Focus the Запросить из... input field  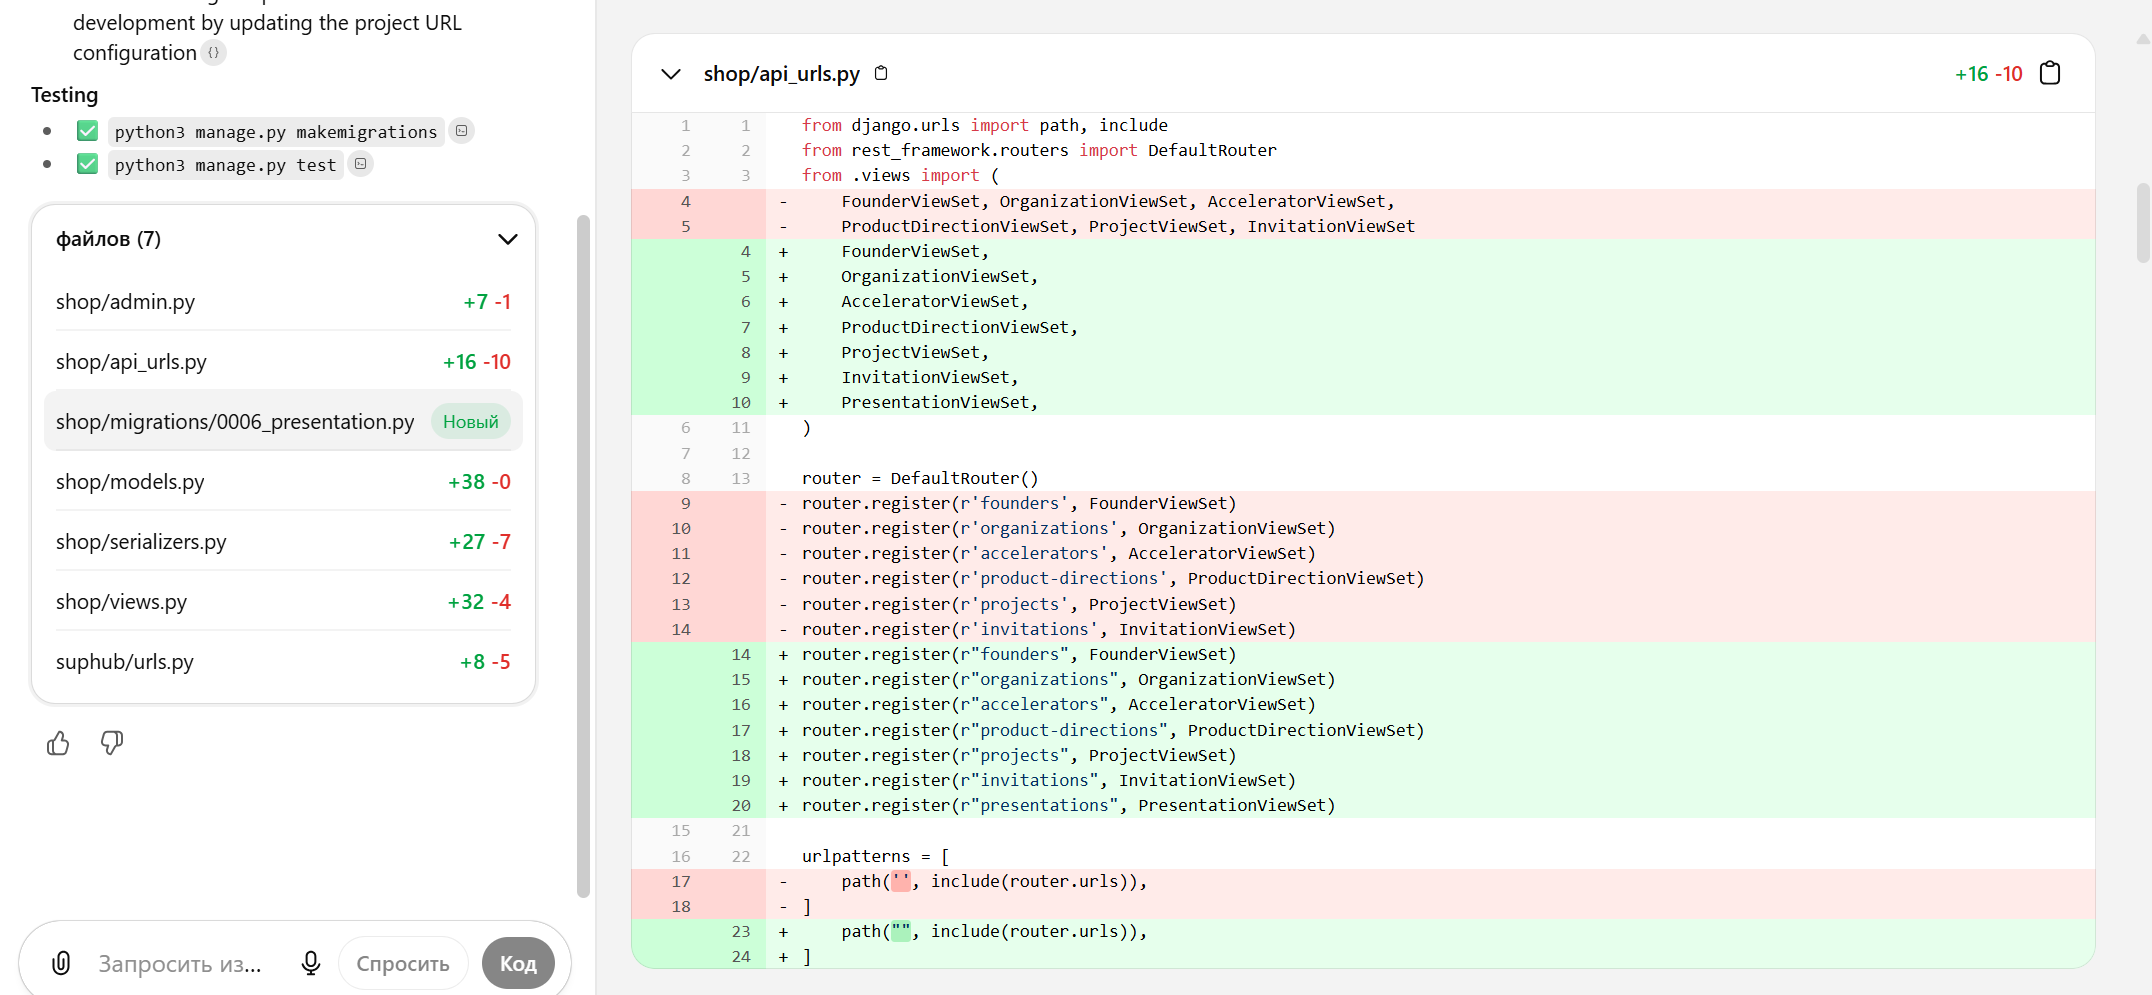180,964
